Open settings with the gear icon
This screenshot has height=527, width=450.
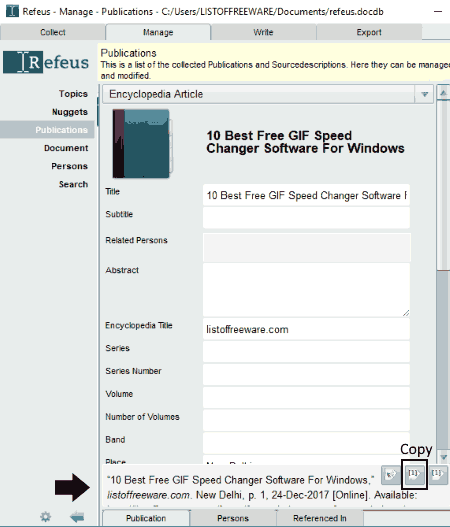45,516
